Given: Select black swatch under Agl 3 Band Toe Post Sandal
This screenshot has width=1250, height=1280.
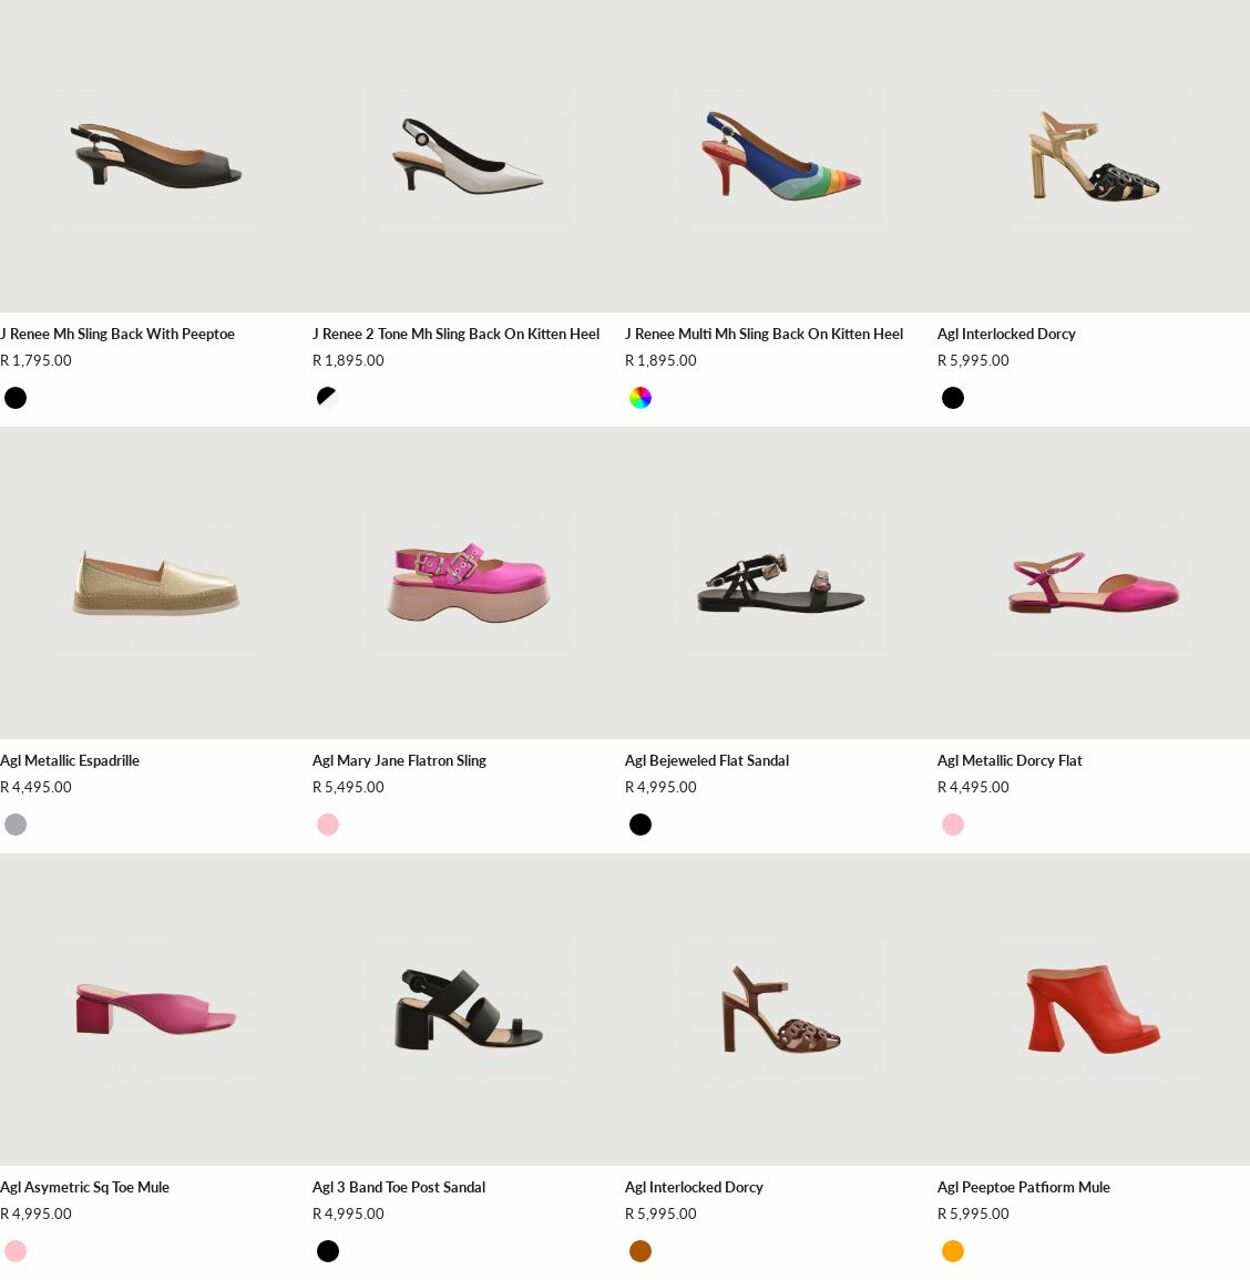Looking at the screenshot, I should coord(328,1252).
